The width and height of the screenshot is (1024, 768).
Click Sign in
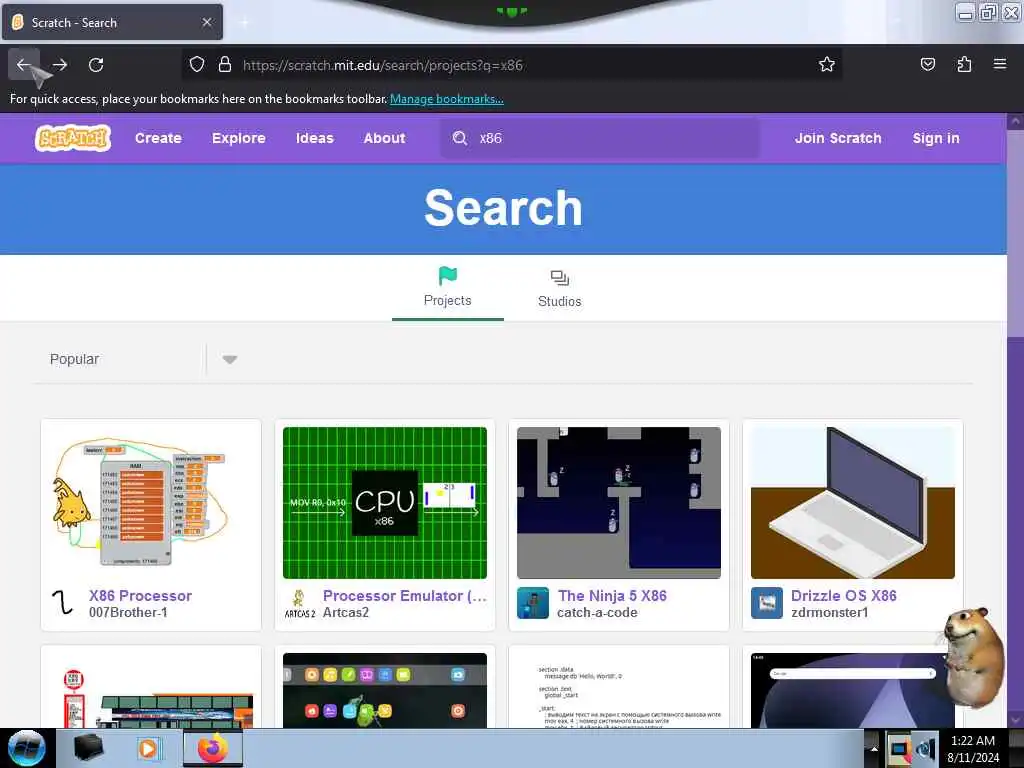[x=936, y=138]
